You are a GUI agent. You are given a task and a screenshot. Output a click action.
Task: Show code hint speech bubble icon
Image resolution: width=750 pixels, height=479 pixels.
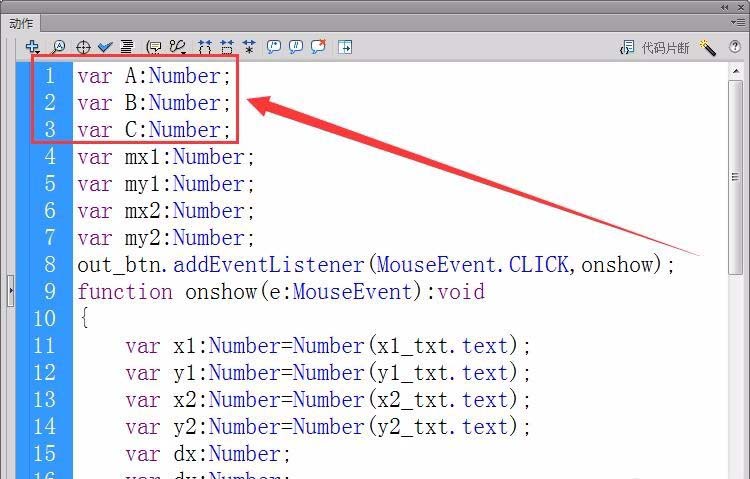pos(154,47)
